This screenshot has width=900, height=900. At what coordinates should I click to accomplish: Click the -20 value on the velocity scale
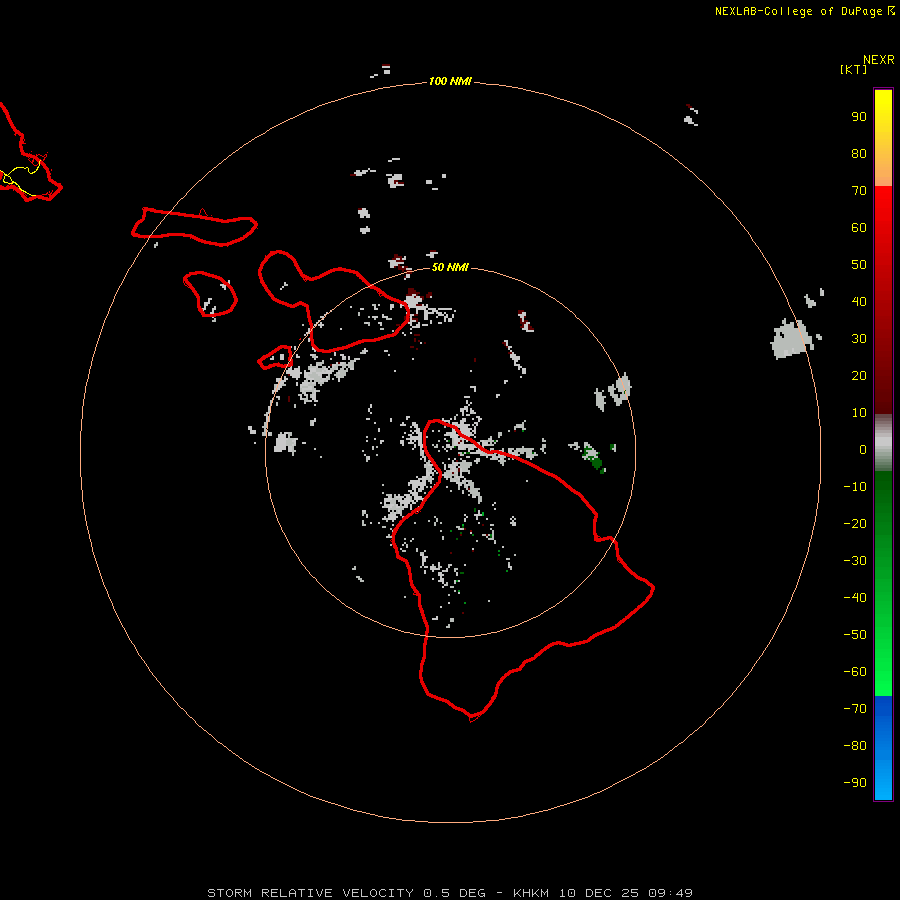(855, 523)
